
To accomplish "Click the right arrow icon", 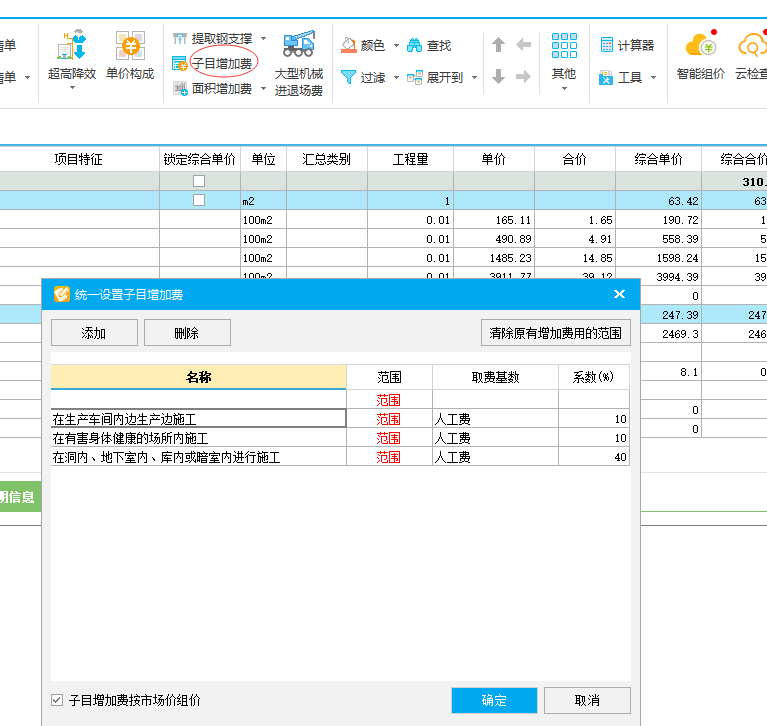I will pyautogui.click(x=523, y=76).
